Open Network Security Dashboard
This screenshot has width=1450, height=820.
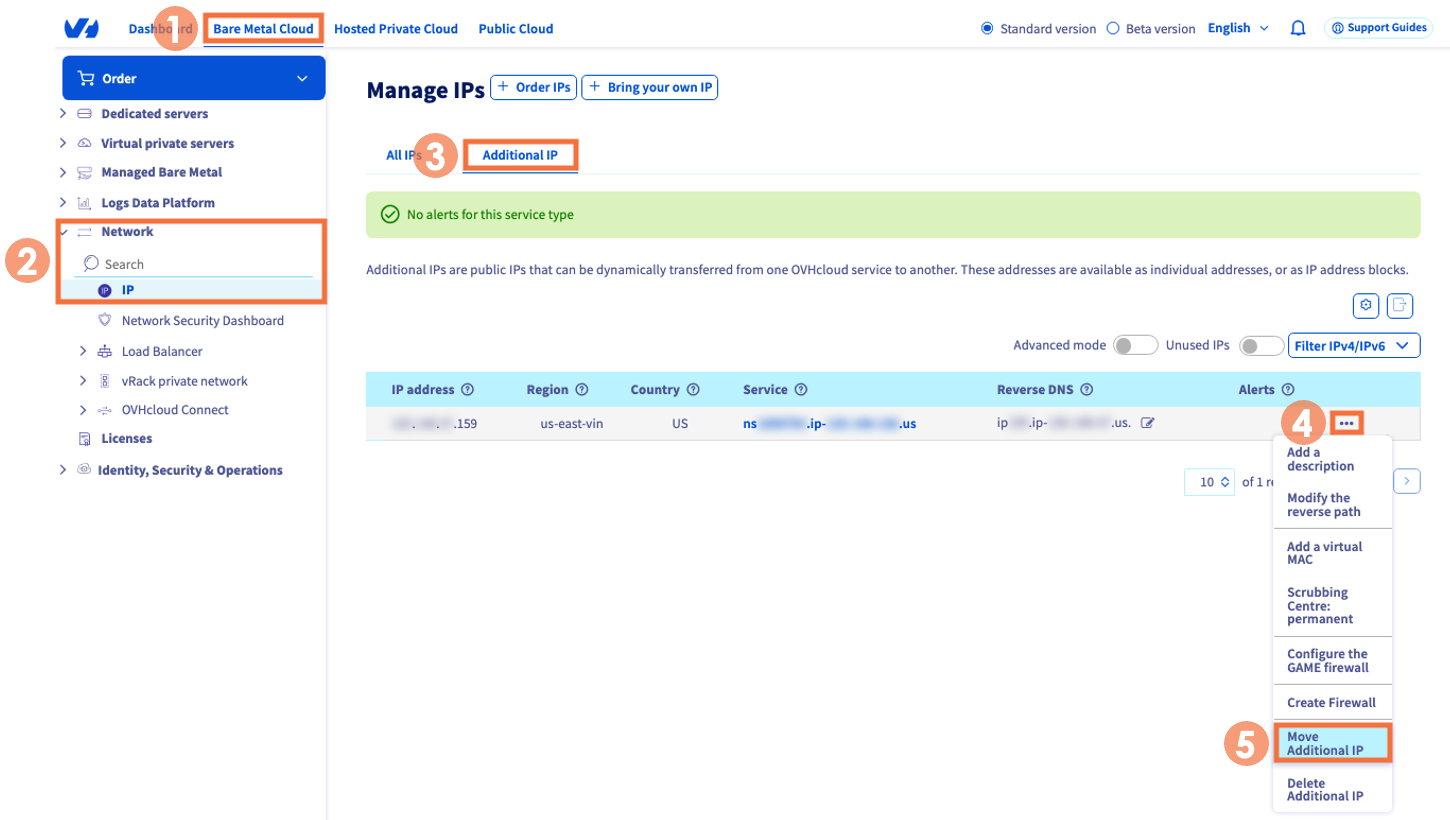coord(203,321)
